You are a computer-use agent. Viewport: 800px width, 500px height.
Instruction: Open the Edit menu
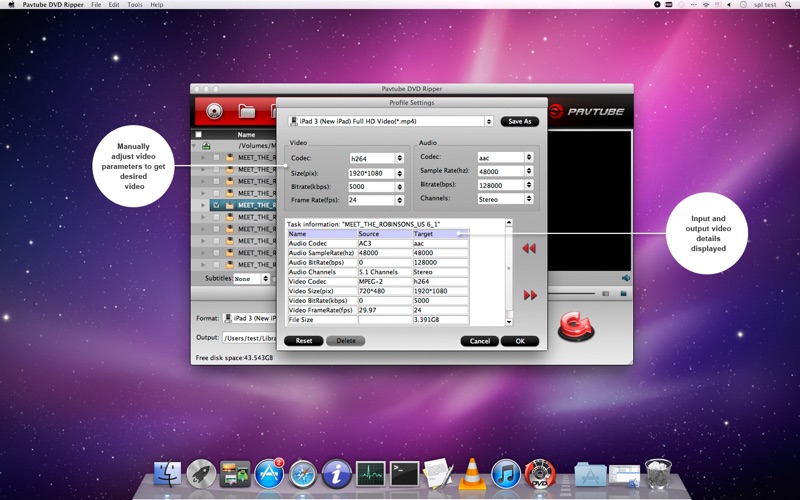[114, 5]
